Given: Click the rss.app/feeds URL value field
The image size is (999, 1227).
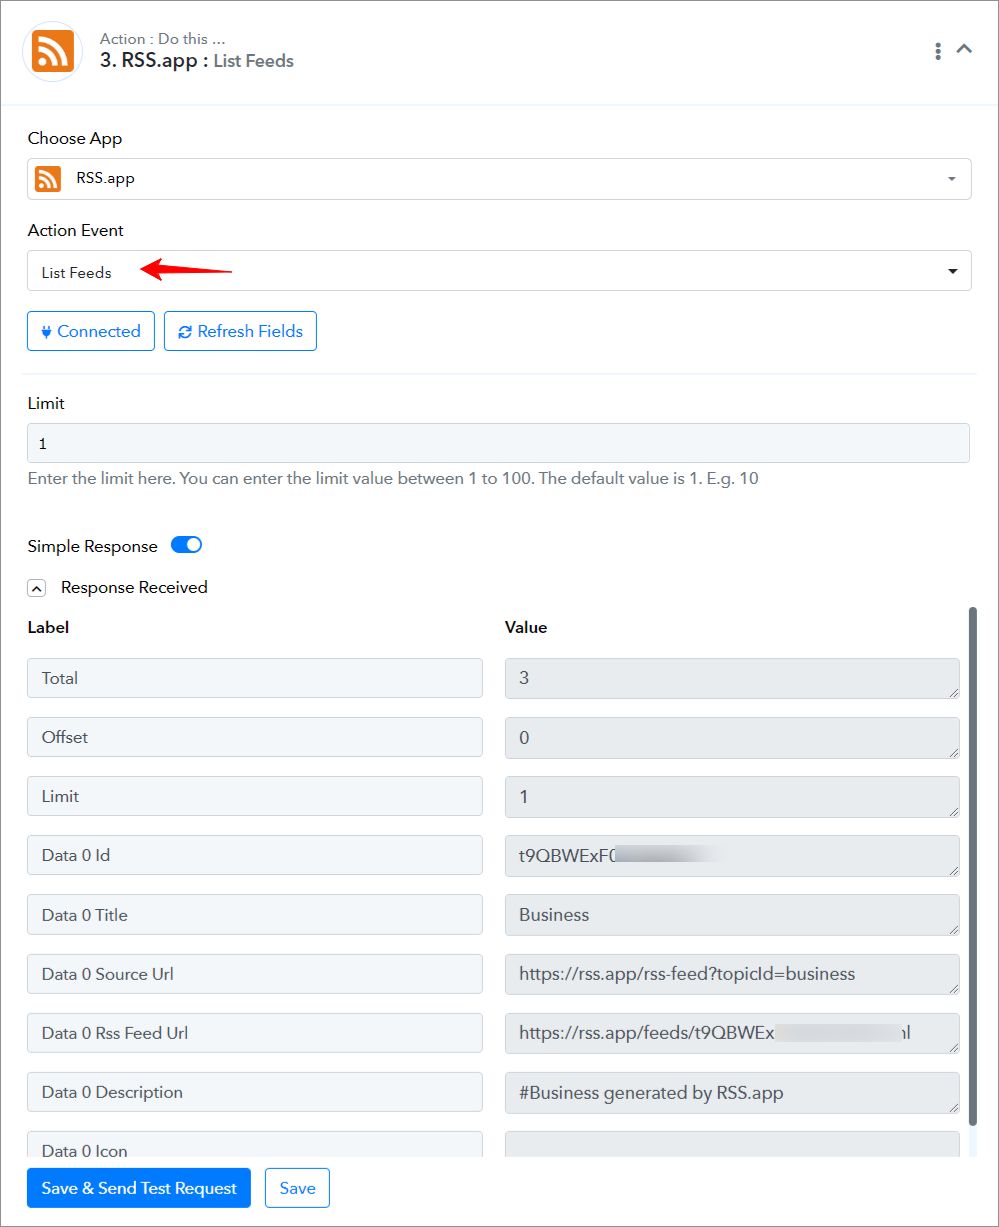Looking at the screenshot, I should pyautogui.click(x=732, y=1033).
